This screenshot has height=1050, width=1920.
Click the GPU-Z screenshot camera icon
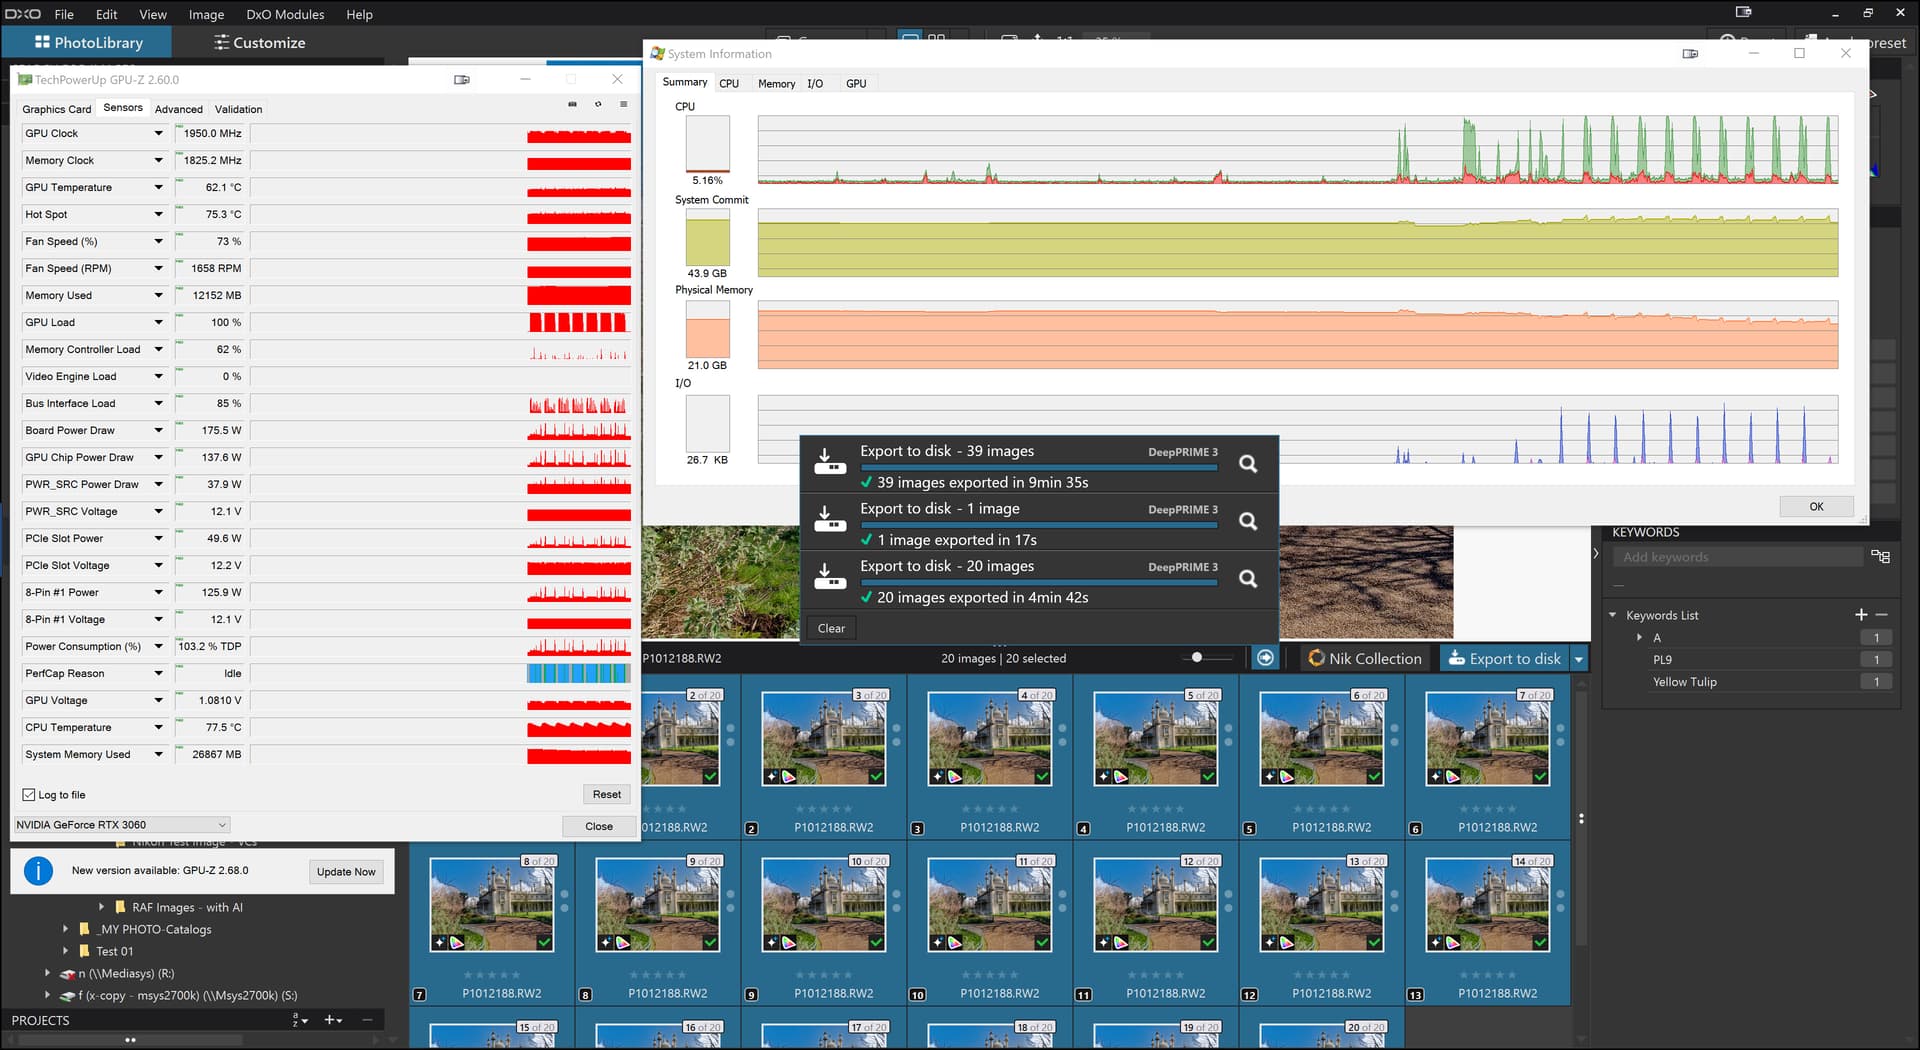pyautogui.click(x=572, y=105)
